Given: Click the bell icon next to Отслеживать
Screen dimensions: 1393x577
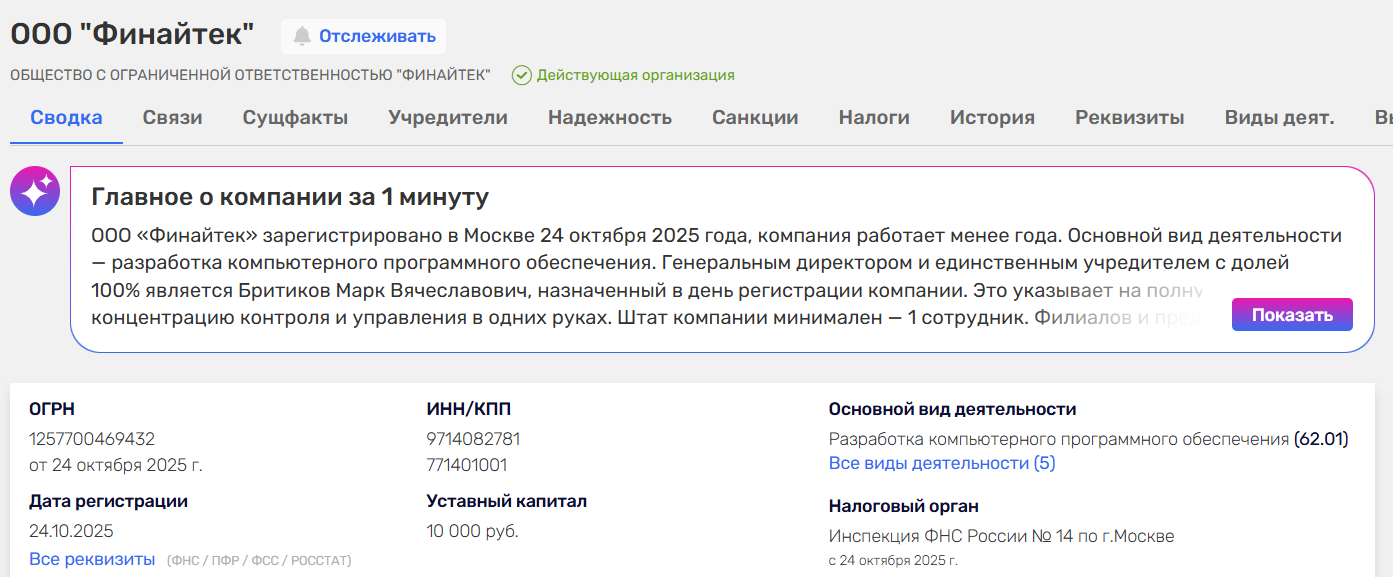Looking at the screenshot, I should tap(302, 36).
